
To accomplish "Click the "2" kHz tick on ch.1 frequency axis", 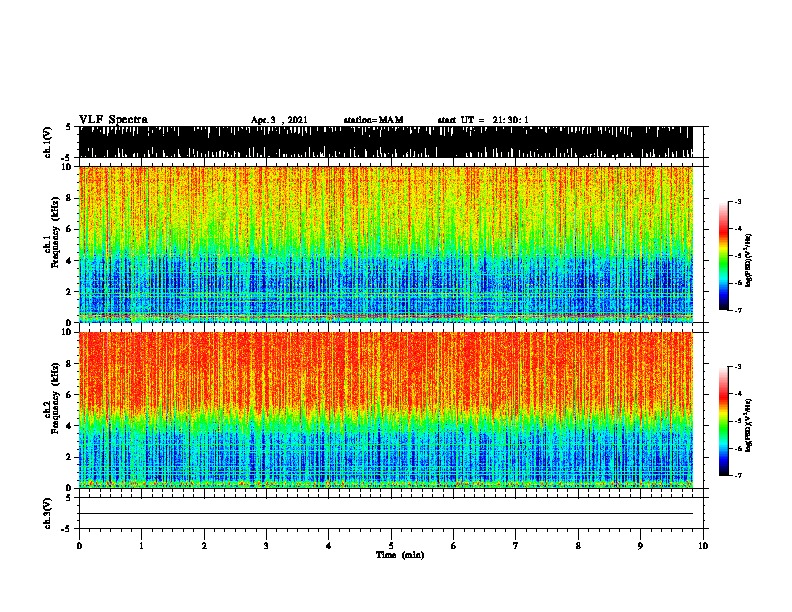I will [x=69, y=291].
